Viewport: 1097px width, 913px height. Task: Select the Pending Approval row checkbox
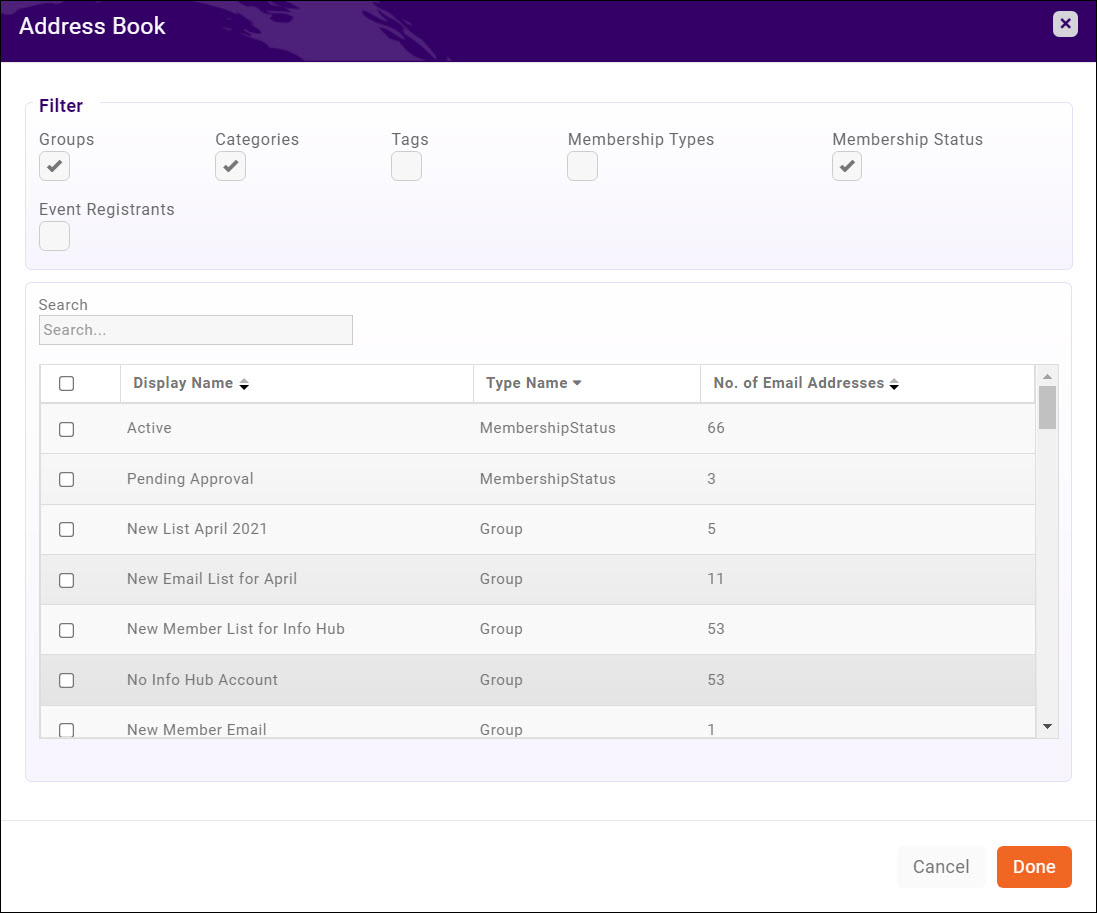point(66,479)
